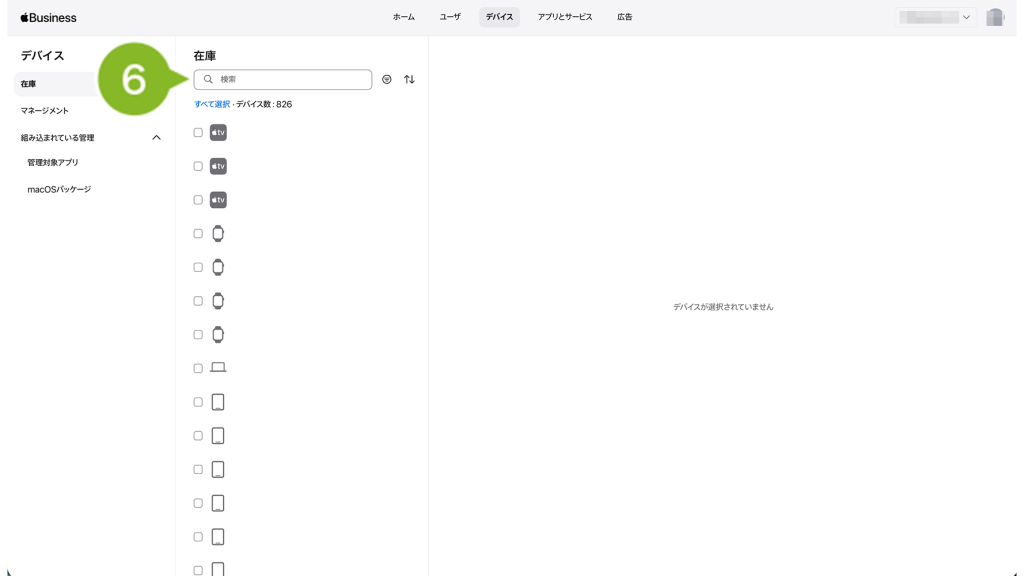Click the magnifier icon in the search box
Image resolution: width=1024 pixels, height=576 pixels.
[x=208, y=80]
